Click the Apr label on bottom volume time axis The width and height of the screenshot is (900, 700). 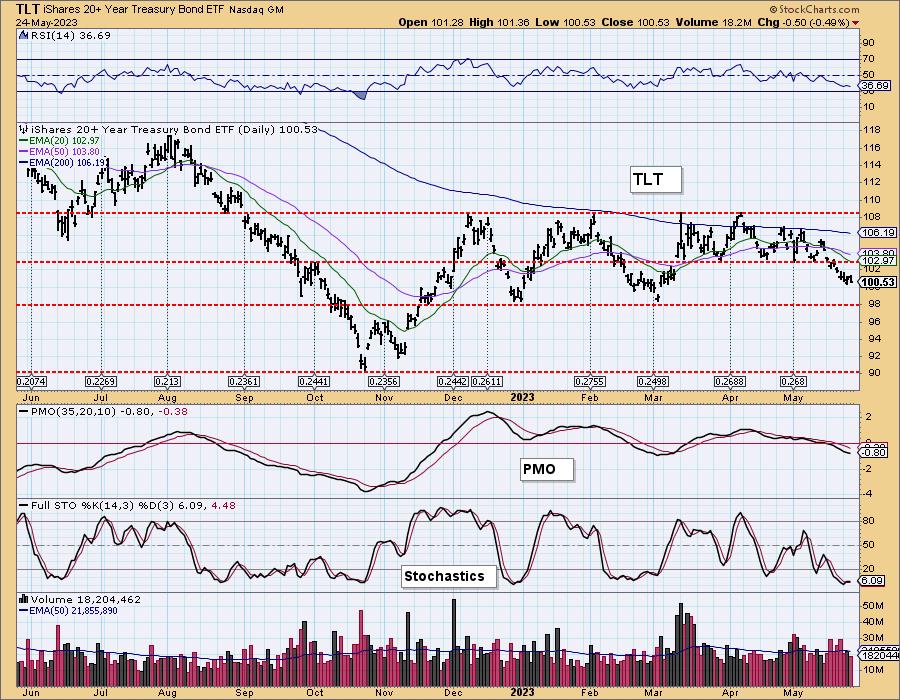tap(730, 693)
